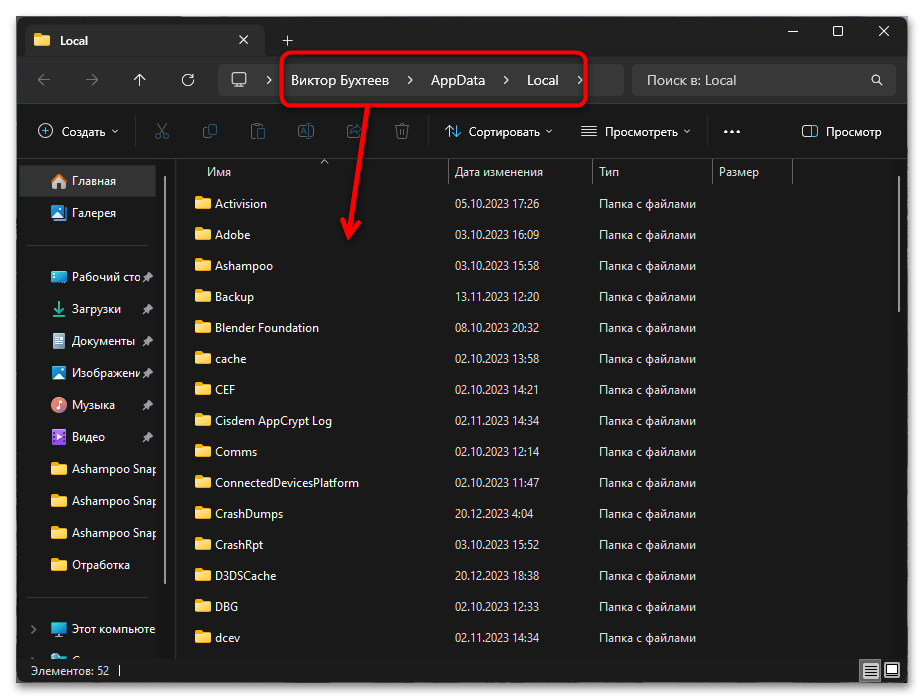924x699 pixels.
Task: Select the CrashDumps folder
Action: coord(239,514)
